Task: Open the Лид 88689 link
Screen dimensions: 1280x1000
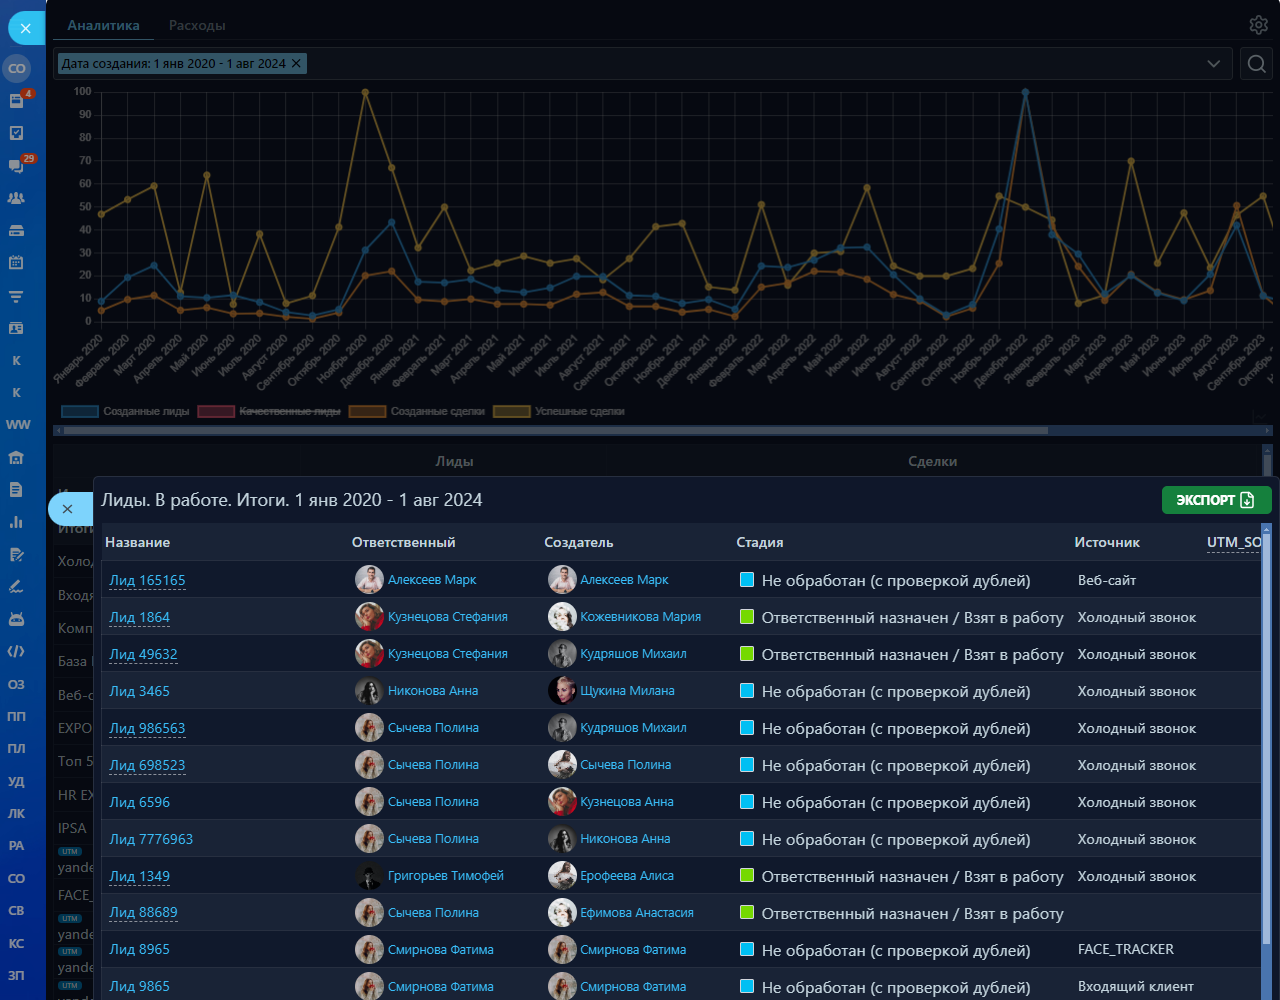Action: [x=143, y=913]
